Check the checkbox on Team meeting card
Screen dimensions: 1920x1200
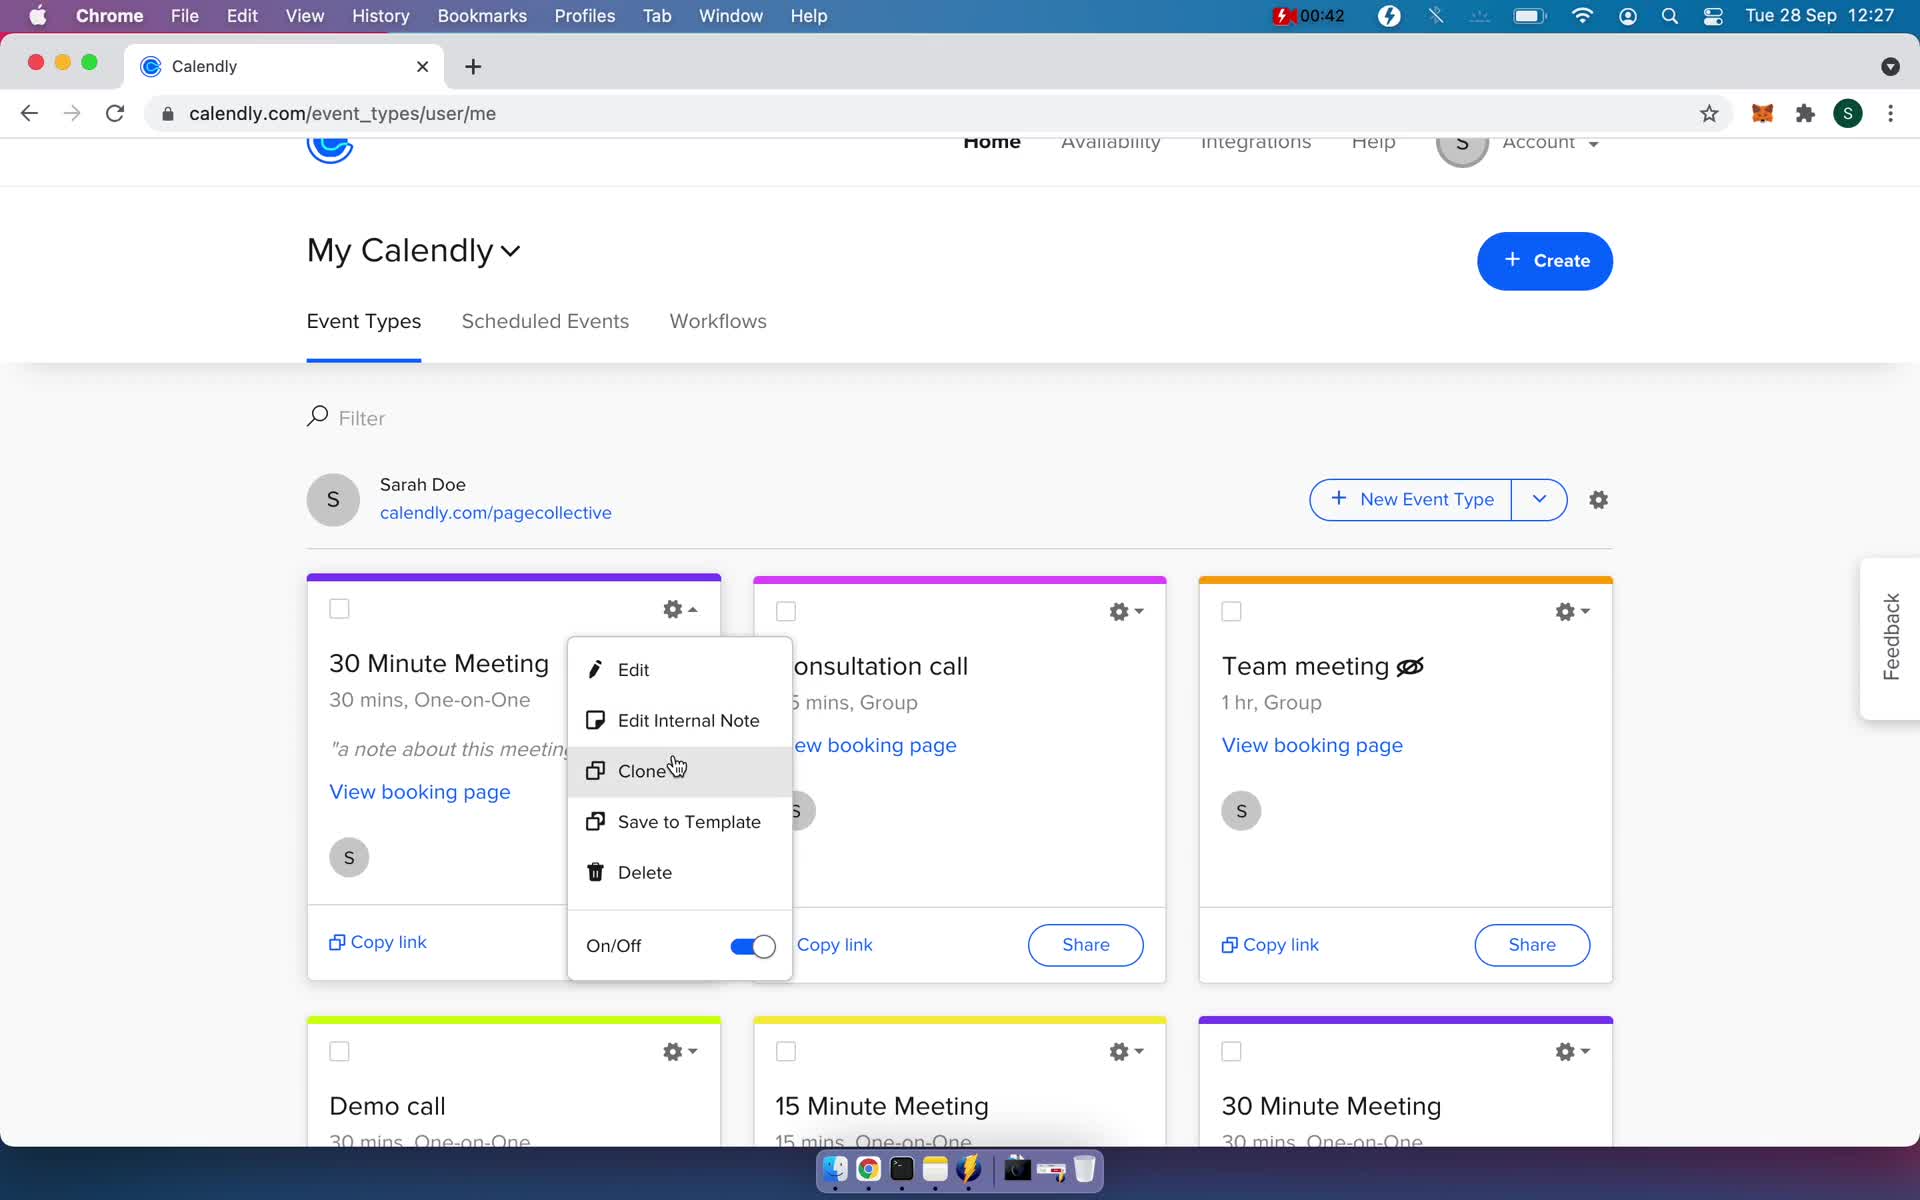1230,608
